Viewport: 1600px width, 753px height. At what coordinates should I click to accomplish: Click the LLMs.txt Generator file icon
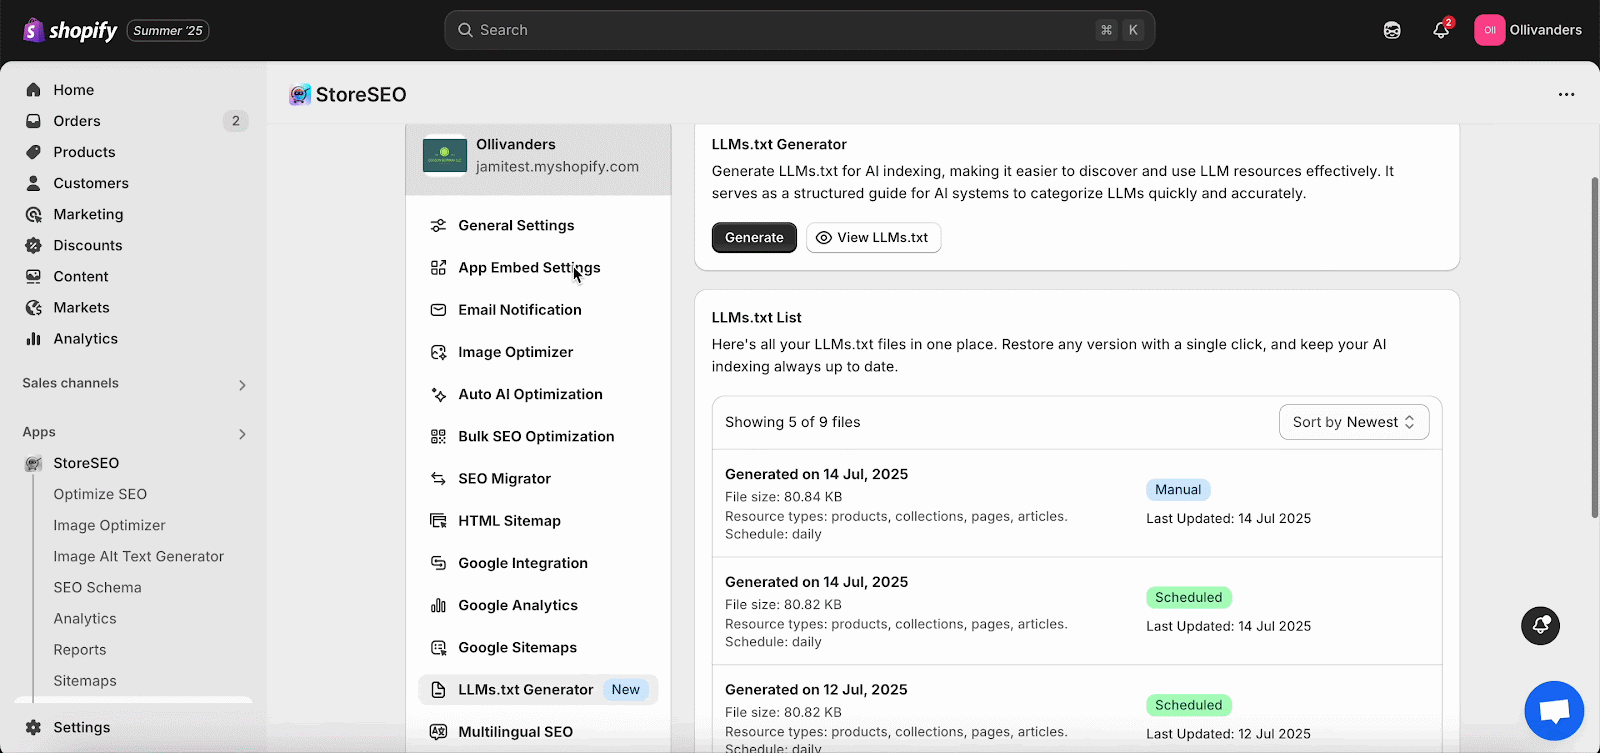tap(438, 690)
